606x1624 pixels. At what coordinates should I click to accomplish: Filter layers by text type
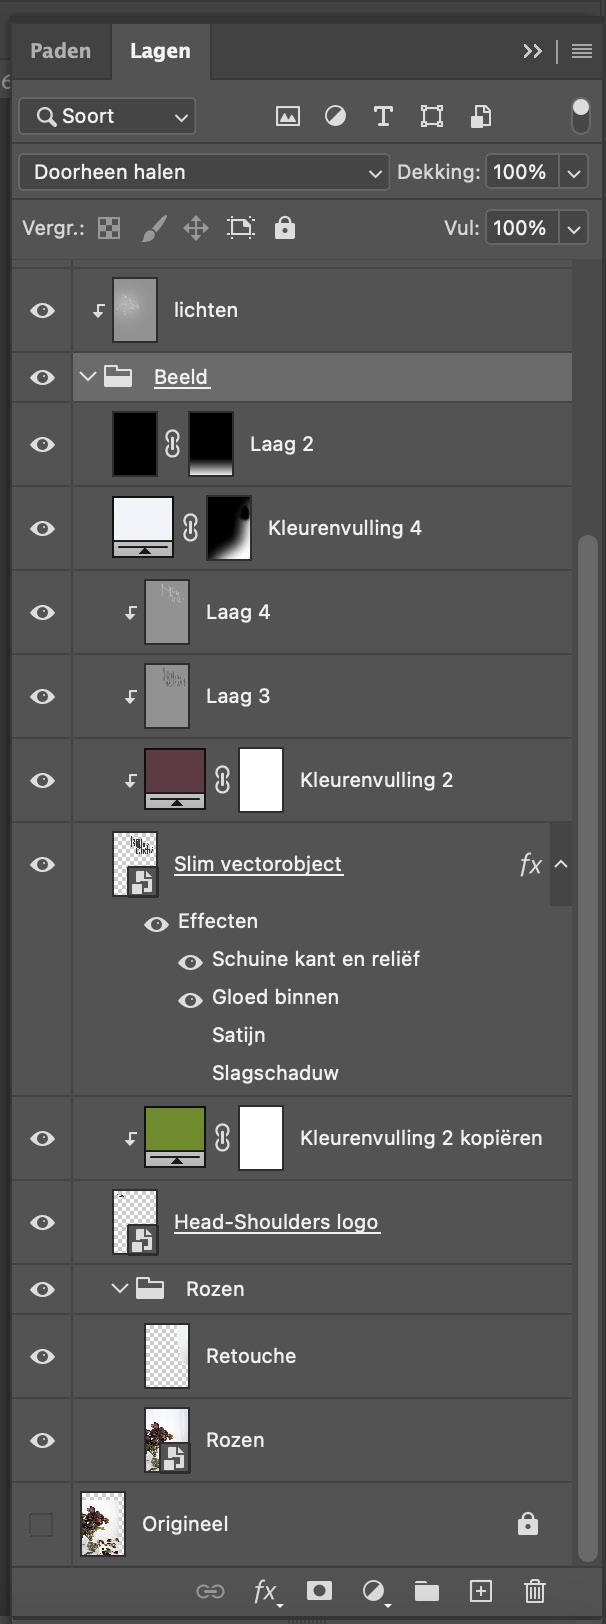coord(383,117)
